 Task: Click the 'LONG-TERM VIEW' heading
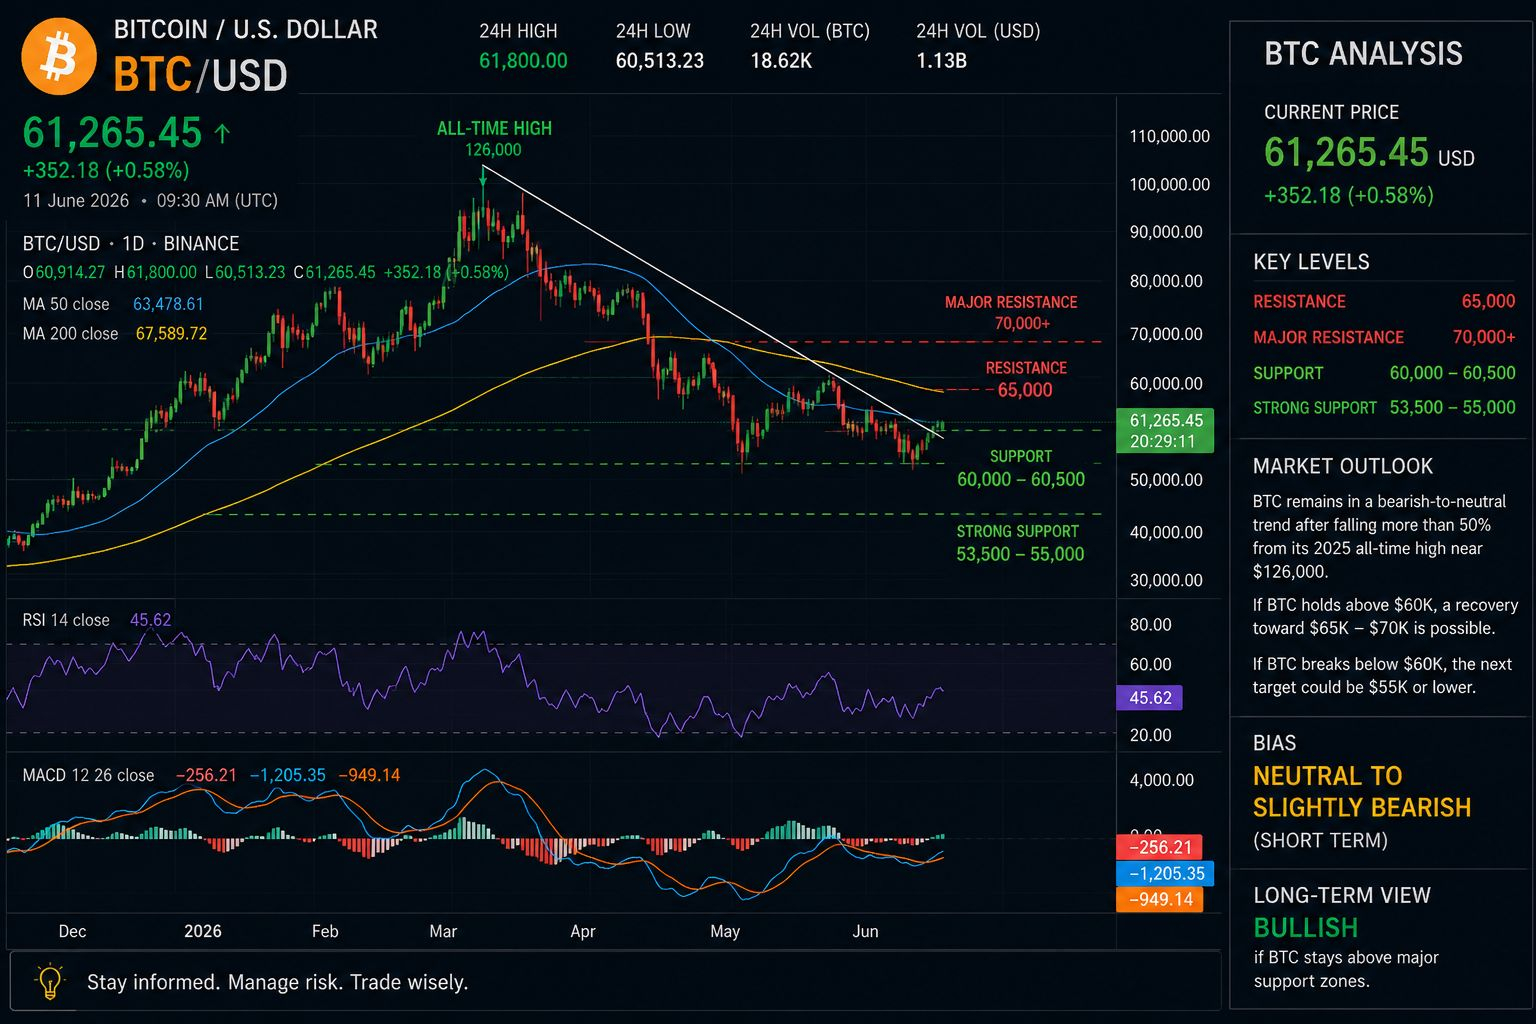tap(1342, 895)
